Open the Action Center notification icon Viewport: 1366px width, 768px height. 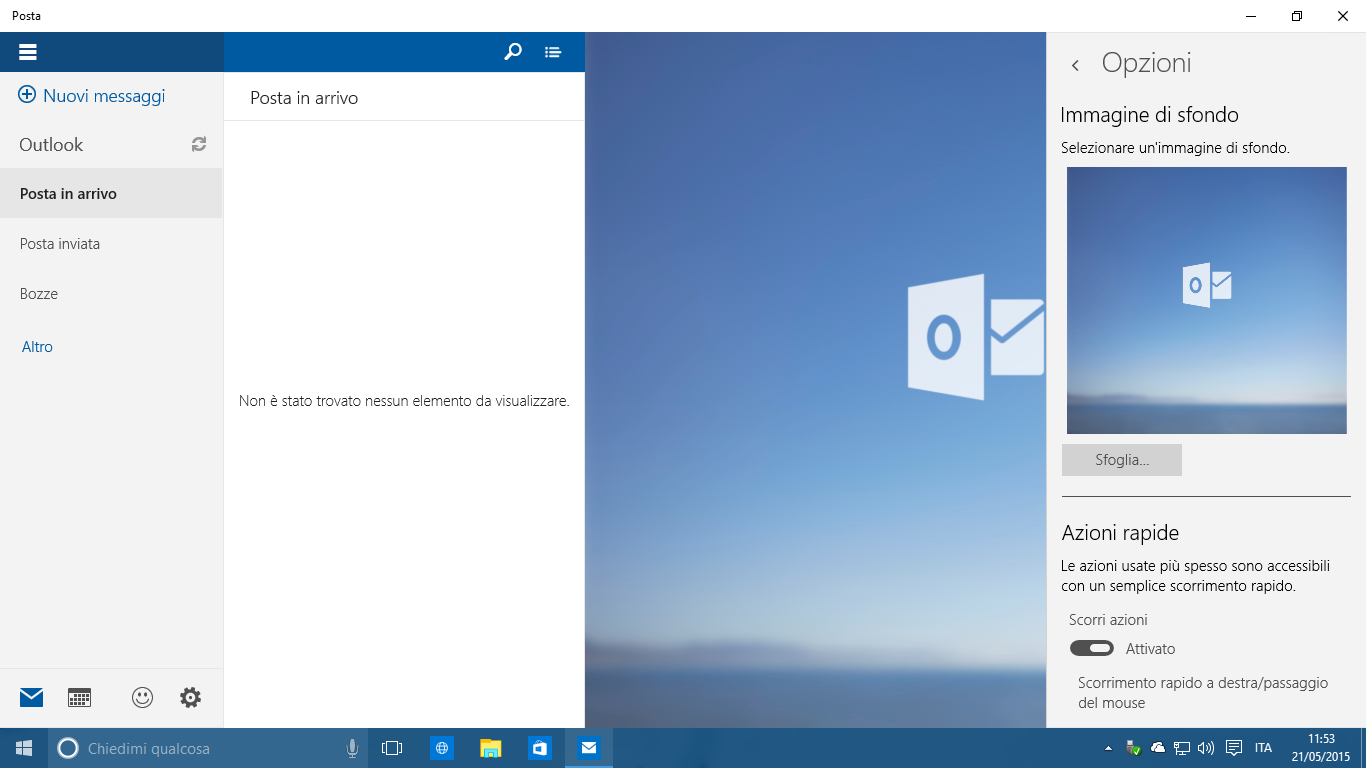click(x=1234, y=748)
